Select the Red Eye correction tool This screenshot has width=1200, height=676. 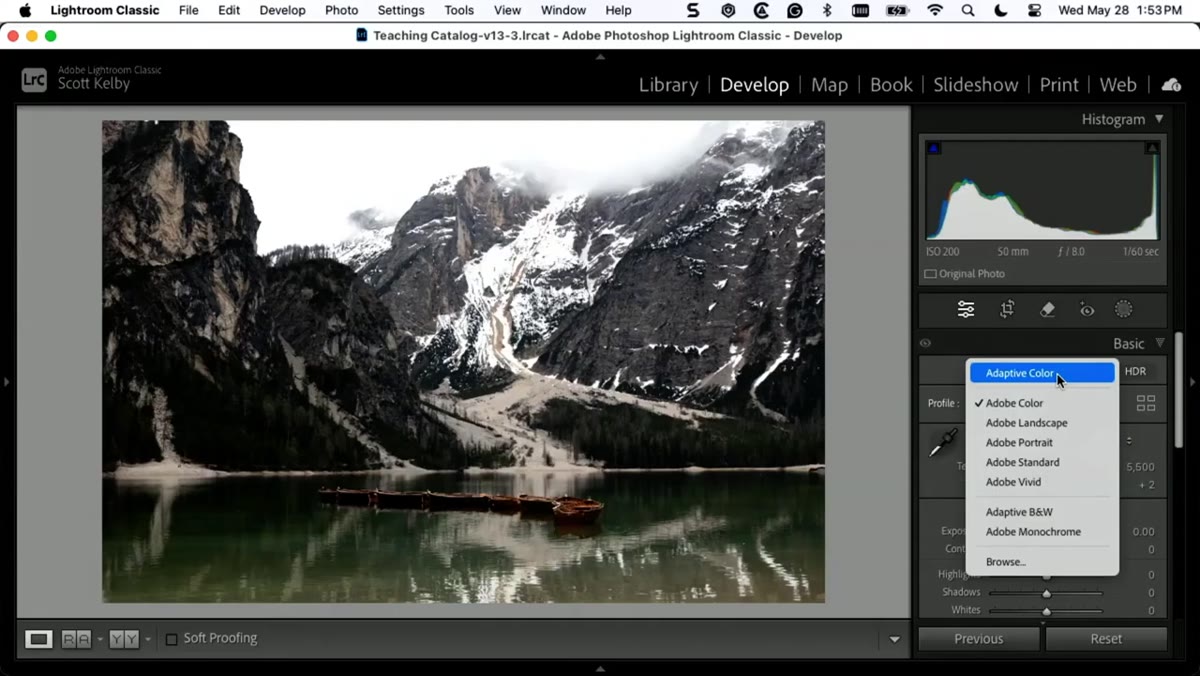1087,310
